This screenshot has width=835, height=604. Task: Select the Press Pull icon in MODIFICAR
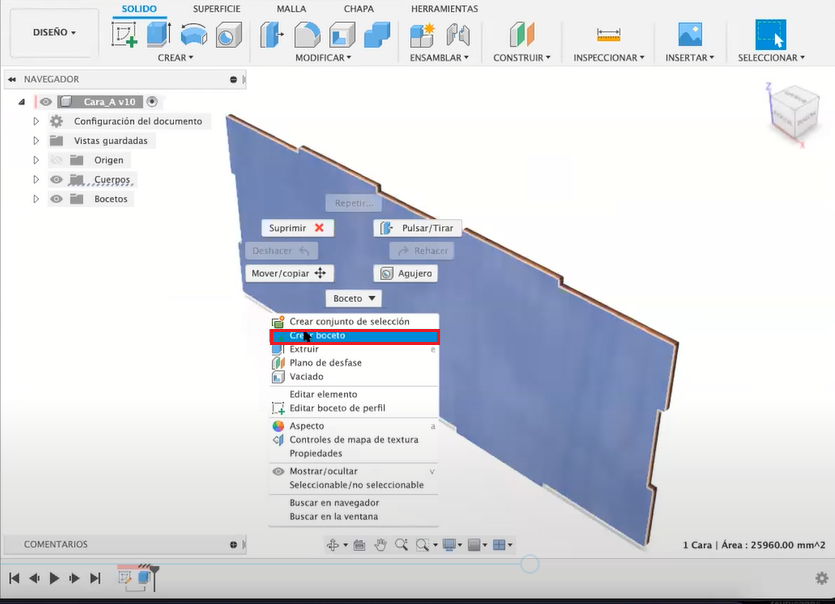click(x=272, y=35)
